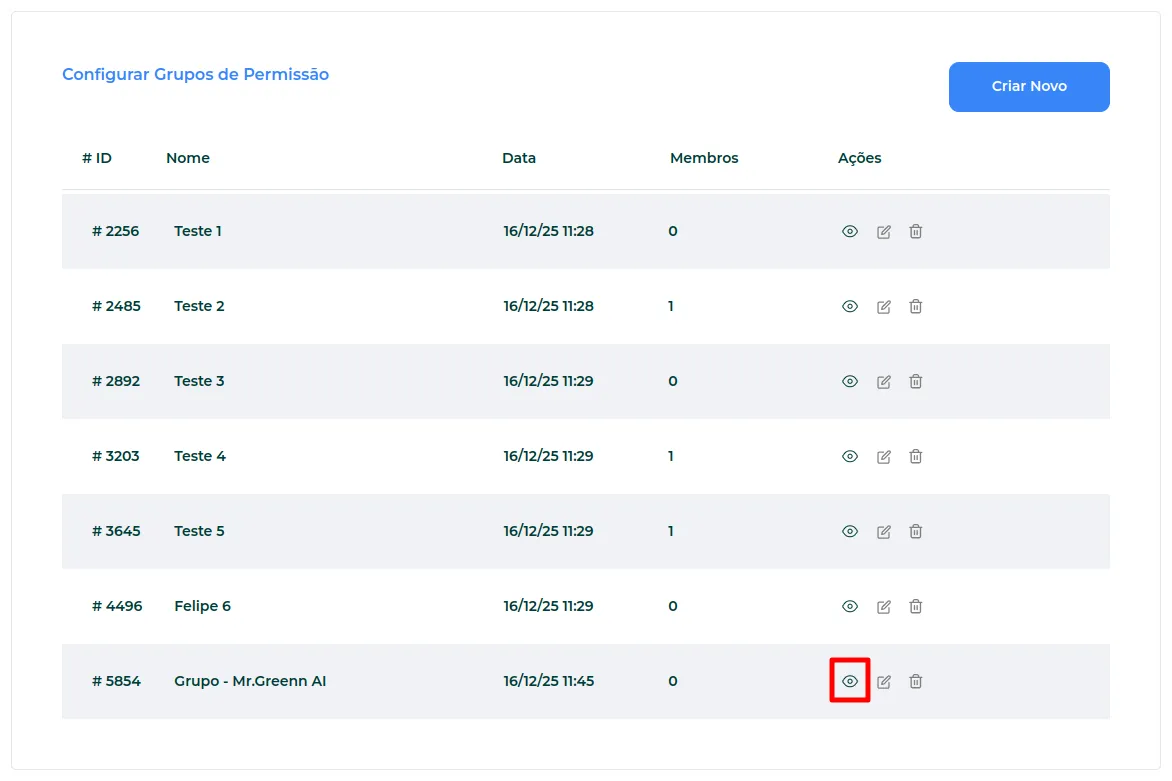Select ID # 4496 cell
Viewport: 1172px width, 781px height.
pyautogui.click(x=117, y=606)
